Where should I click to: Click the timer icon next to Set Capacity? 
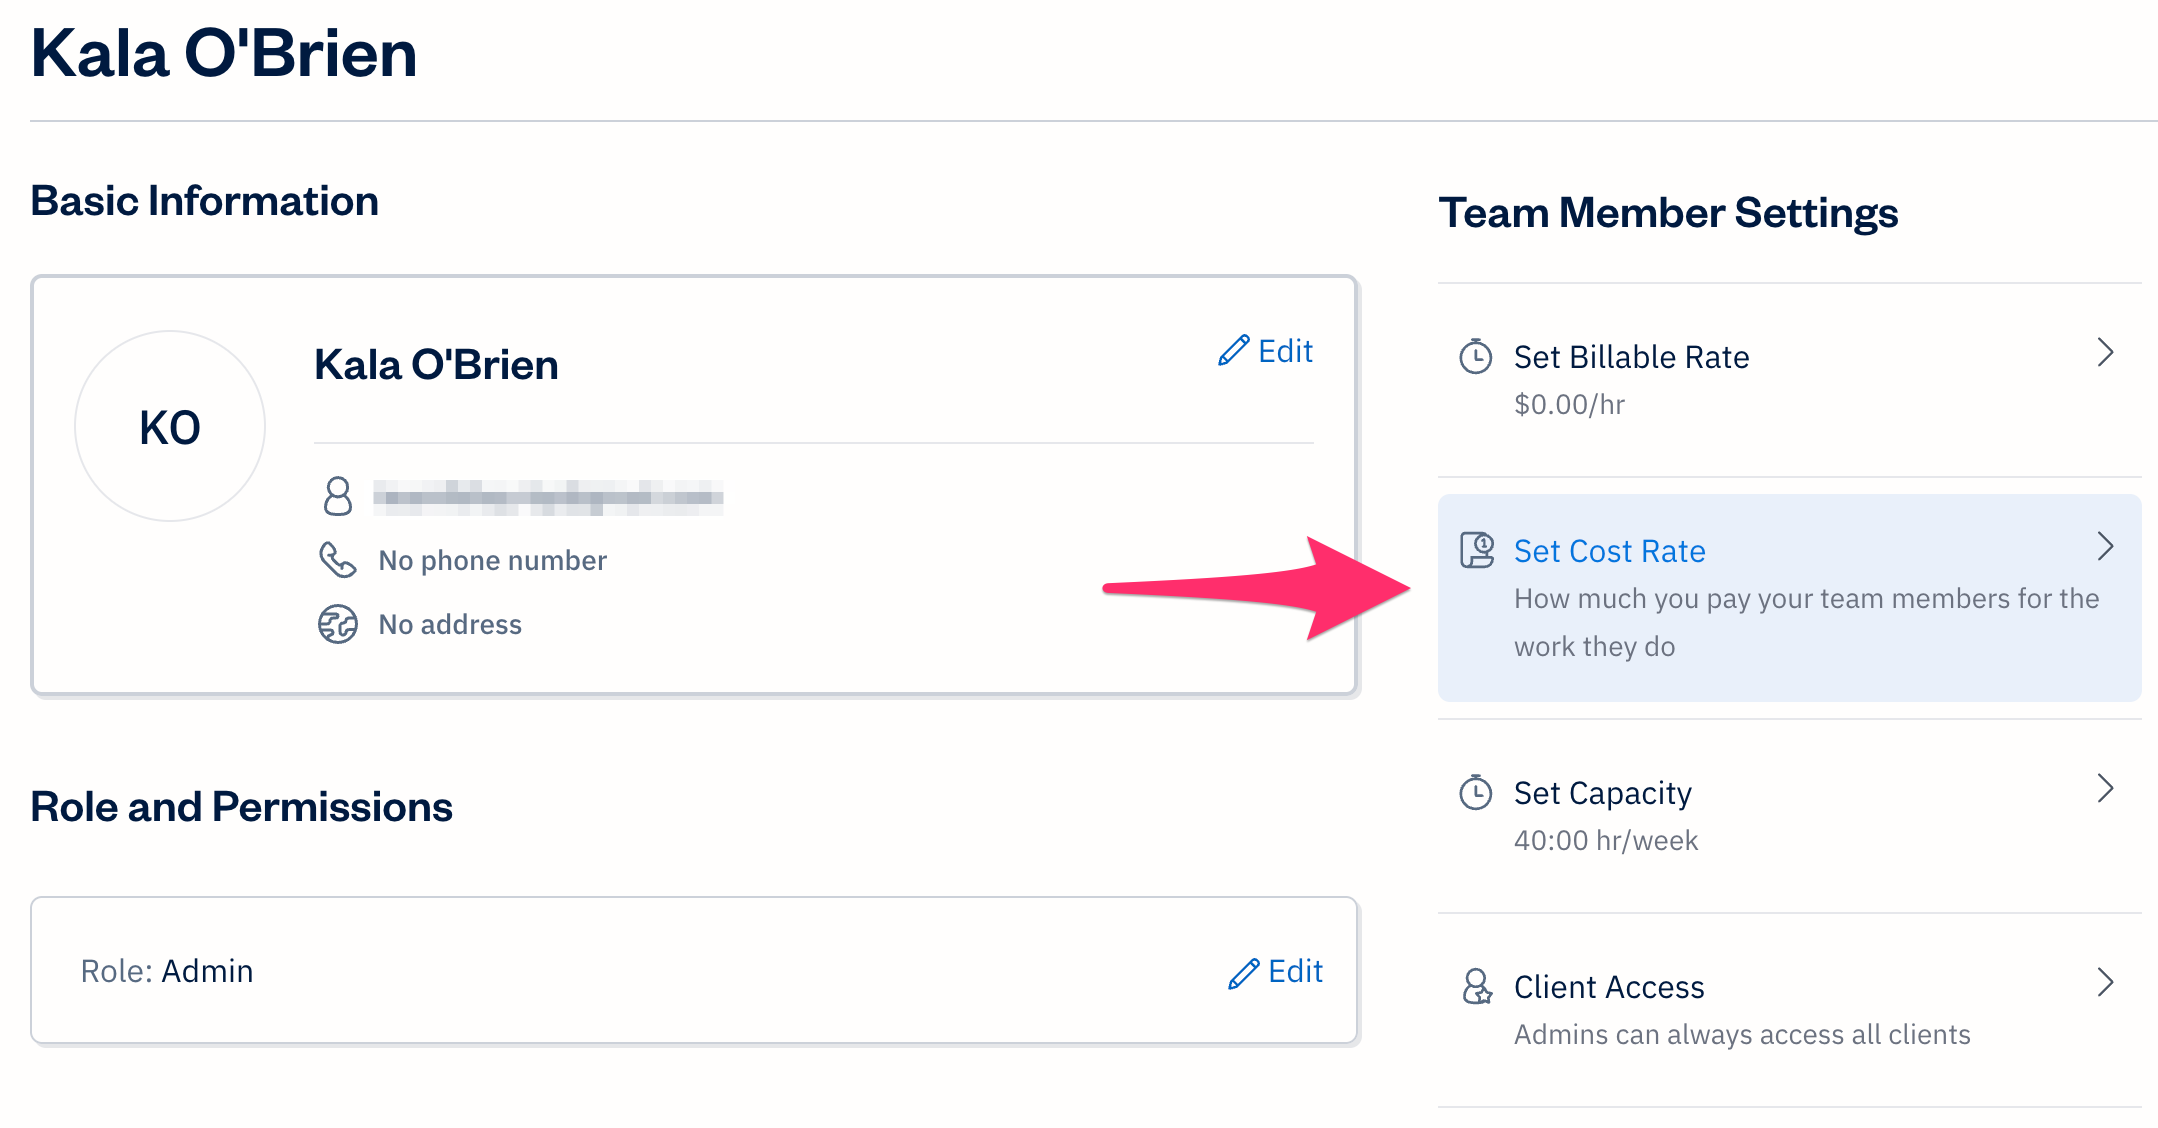[1474, 792]
